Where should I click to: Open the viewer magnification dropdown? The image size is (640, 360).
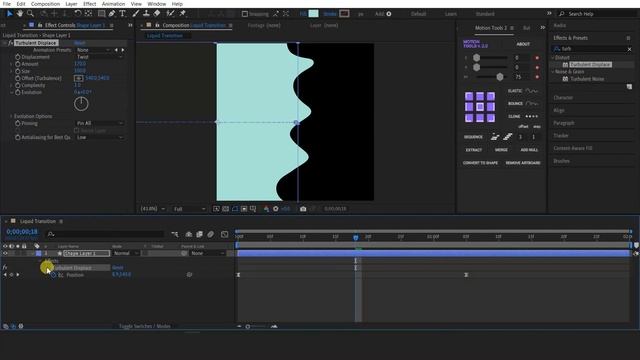[x=153, y=209]
